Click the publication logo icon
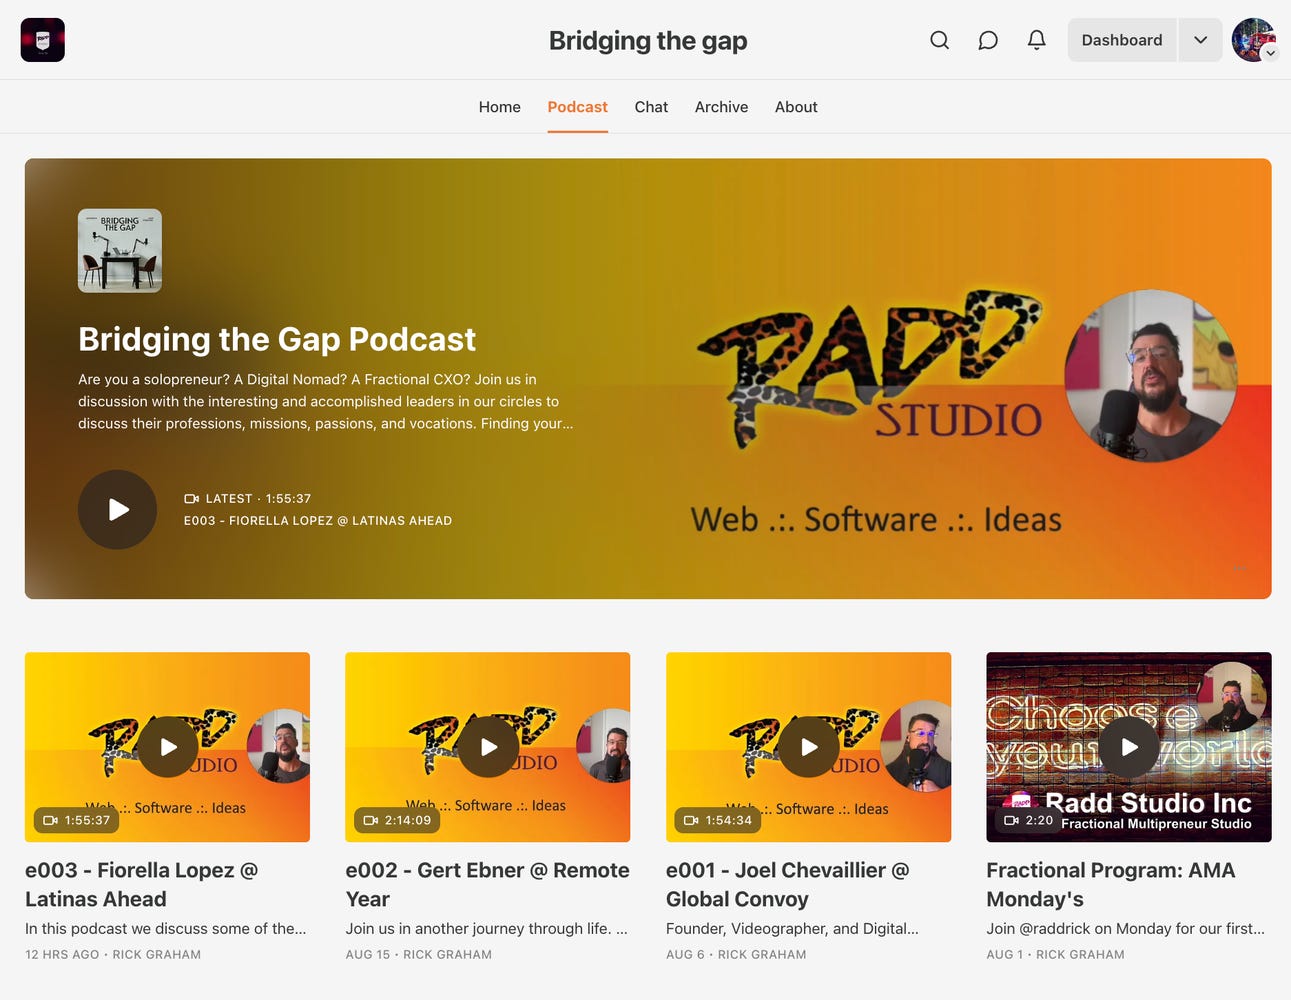The height and width of the screenshot is (1000, 1291). click(x=43, y=40)
